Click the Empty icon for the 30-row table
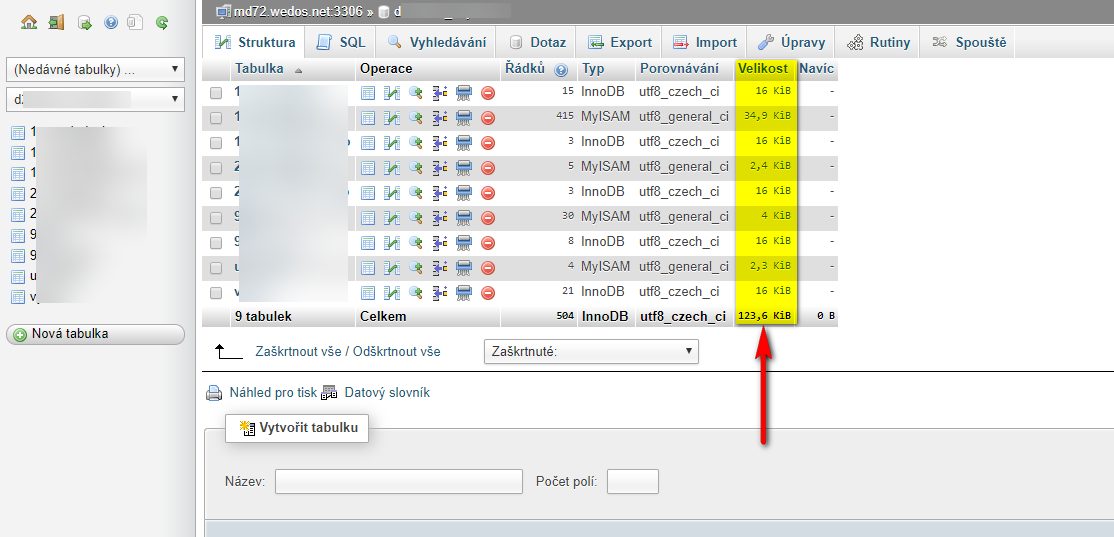 pyautogui.click(x=463, y=218)
